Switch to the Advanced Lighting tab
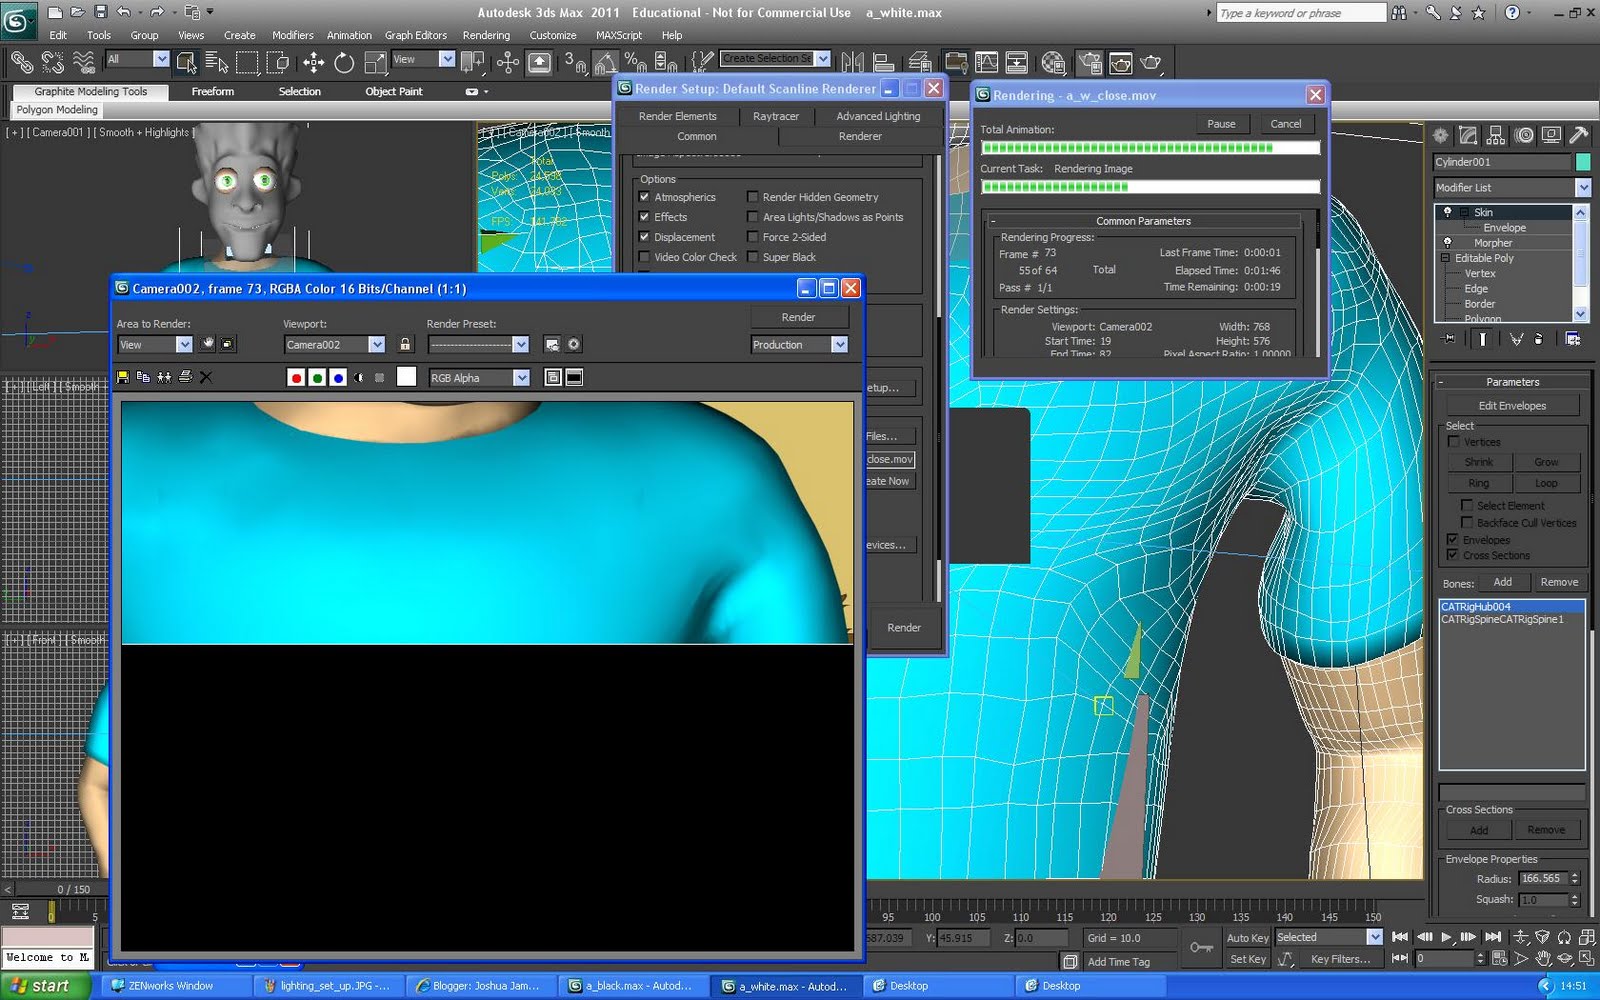 point(878,116)
